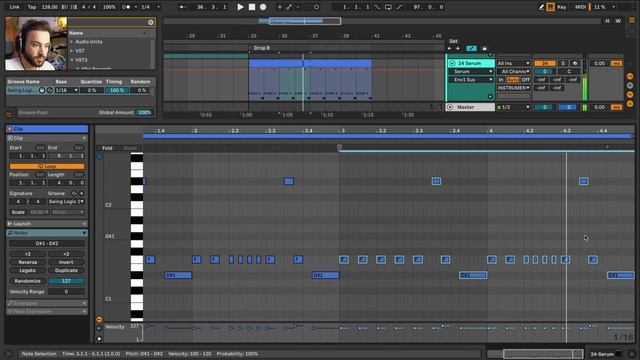640x360 pixels.
Task: Clear the browser search field
Action: (x=151, y=22)
